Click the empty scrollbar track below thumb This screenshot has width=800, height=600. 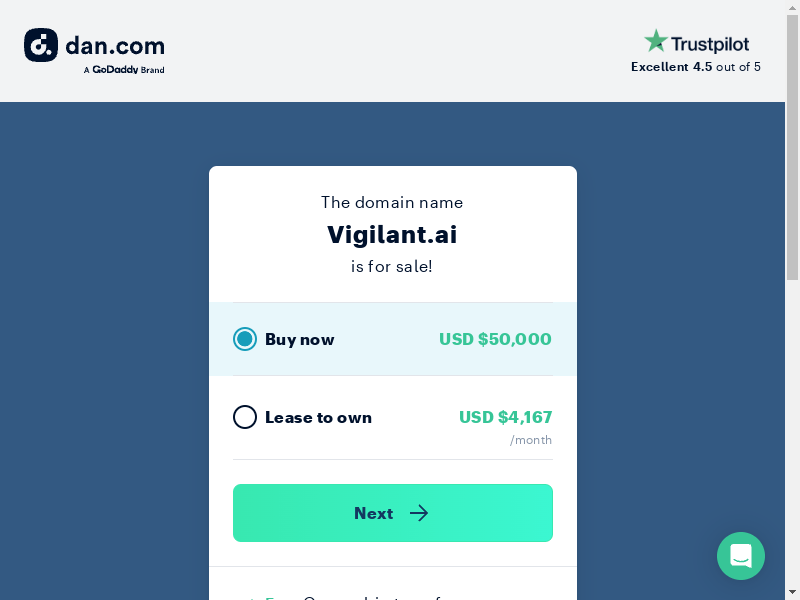point(792,433)
